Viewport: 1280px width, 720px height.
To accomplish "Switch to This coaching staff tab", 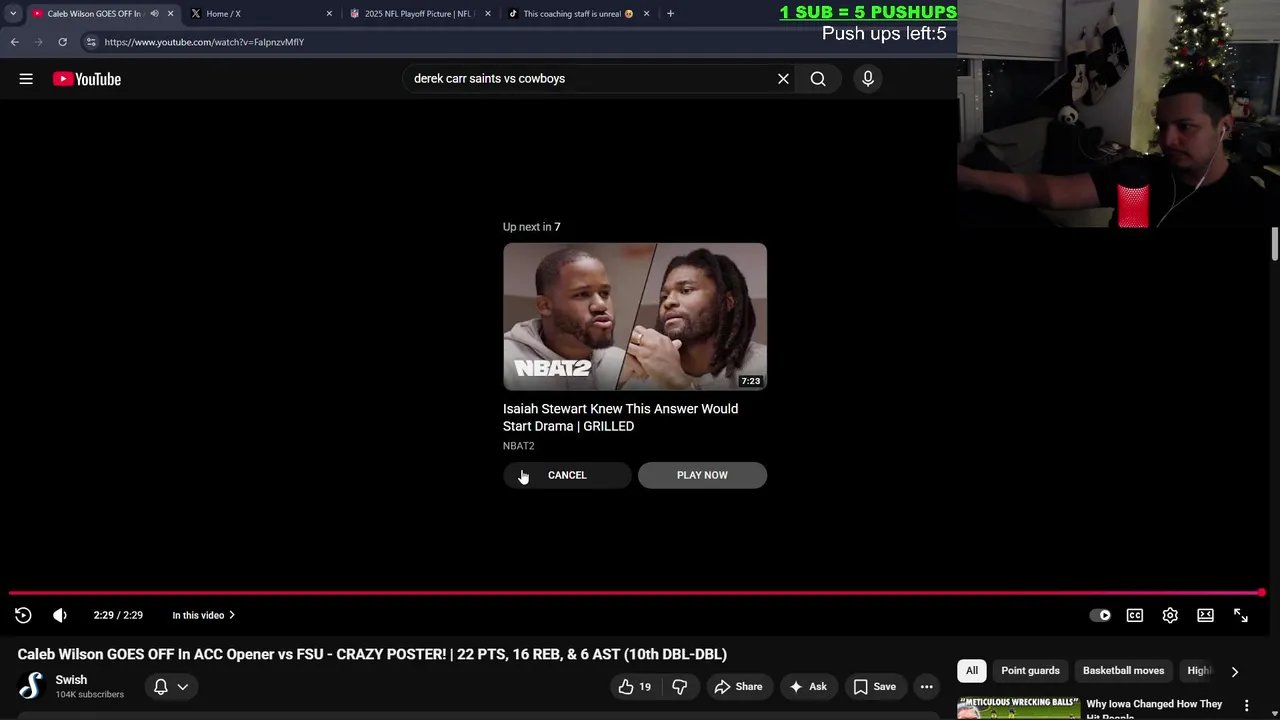I will (573, 14).
